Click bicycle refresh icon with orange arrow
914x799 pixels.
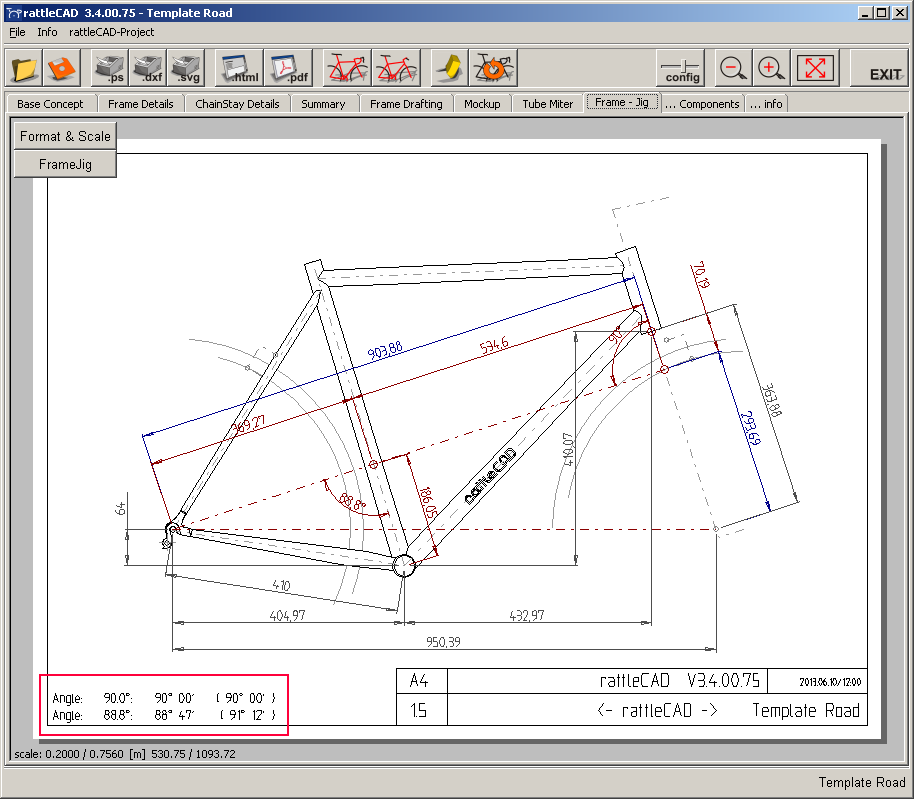click(x=493, y=68)
